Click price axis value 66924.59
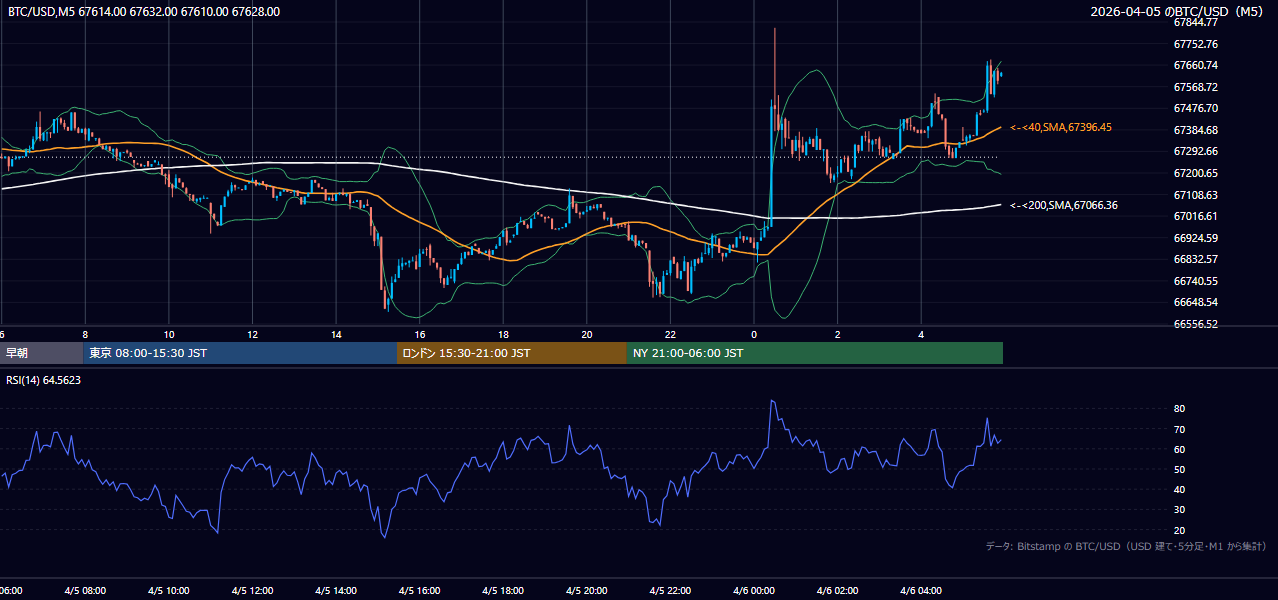The image size is (1278, 600). 1195,238
